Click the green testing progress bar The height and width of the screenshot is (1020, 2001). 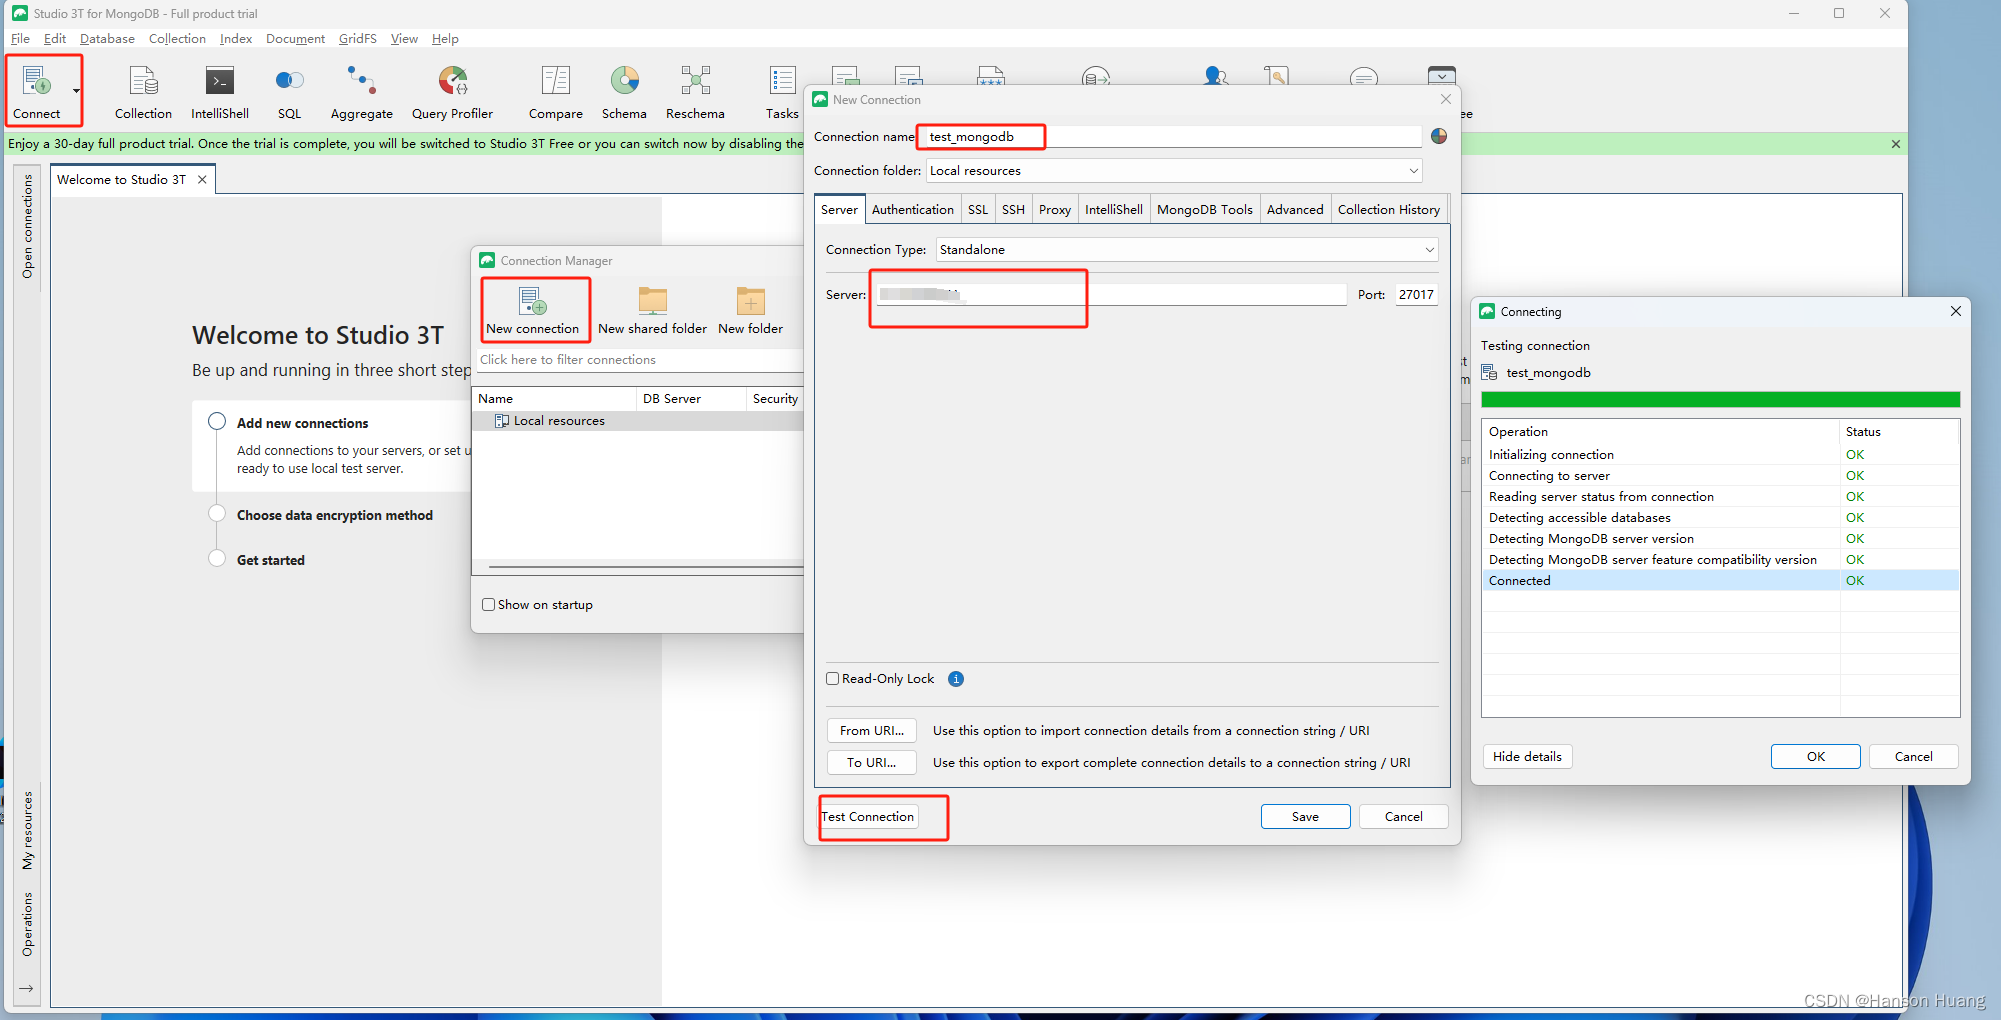pos(1720,400)
